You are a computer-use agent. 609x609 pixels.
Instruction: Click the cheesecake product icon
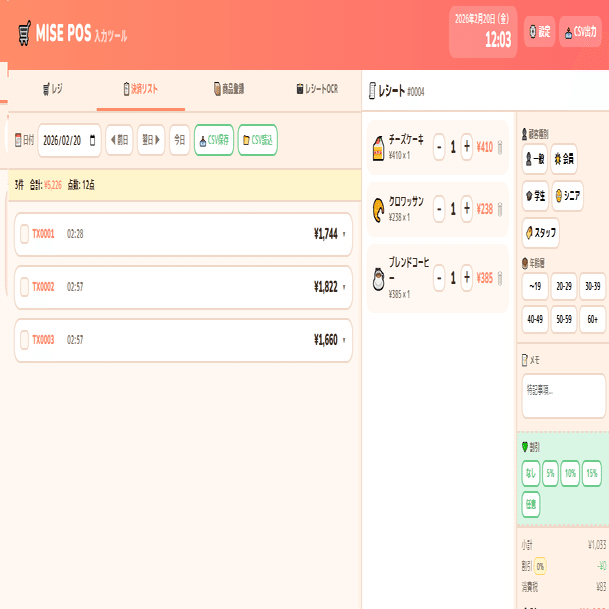click(x=378, y=148)
